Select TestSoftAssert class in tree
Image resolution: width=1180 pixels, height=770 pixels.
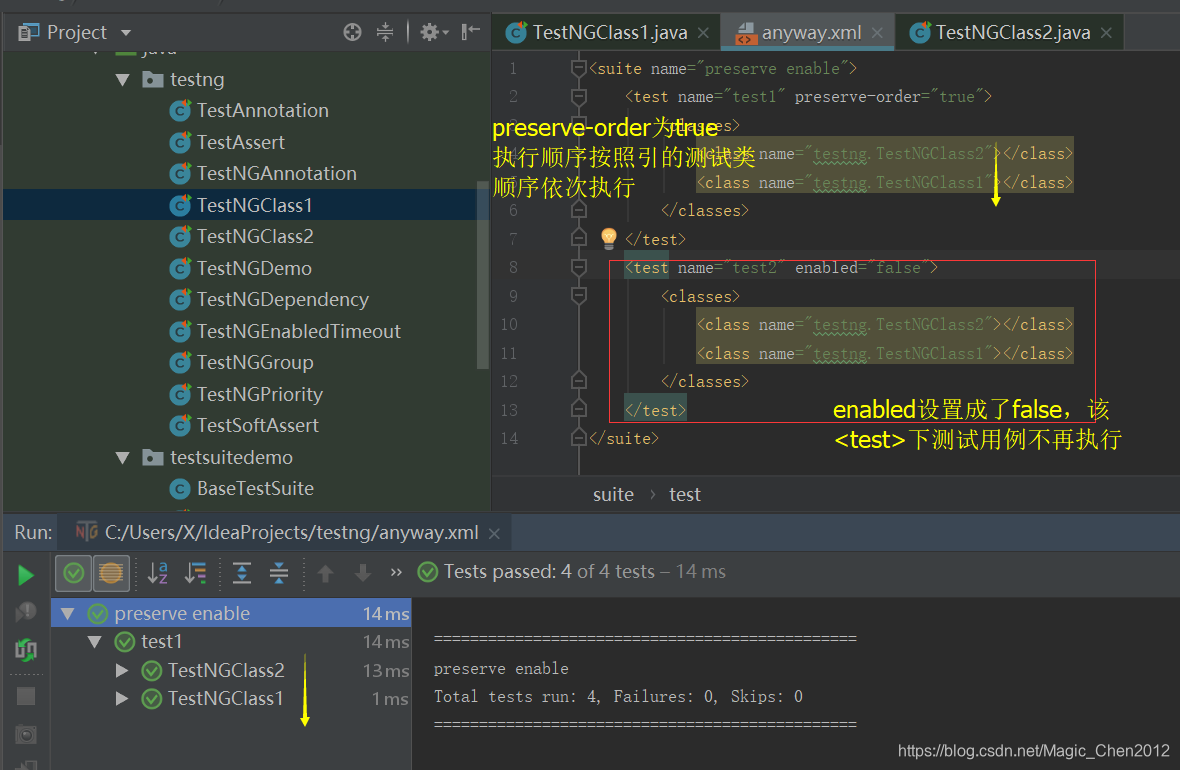pos(257,425)
